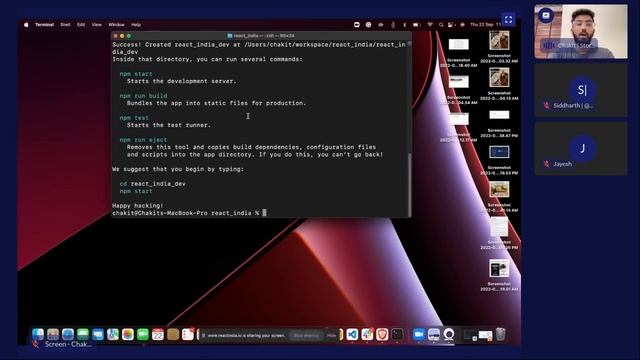This screenshot has width=640, height=360.
Task: Open Reminders from the Dock
Action: click(188, 334)
